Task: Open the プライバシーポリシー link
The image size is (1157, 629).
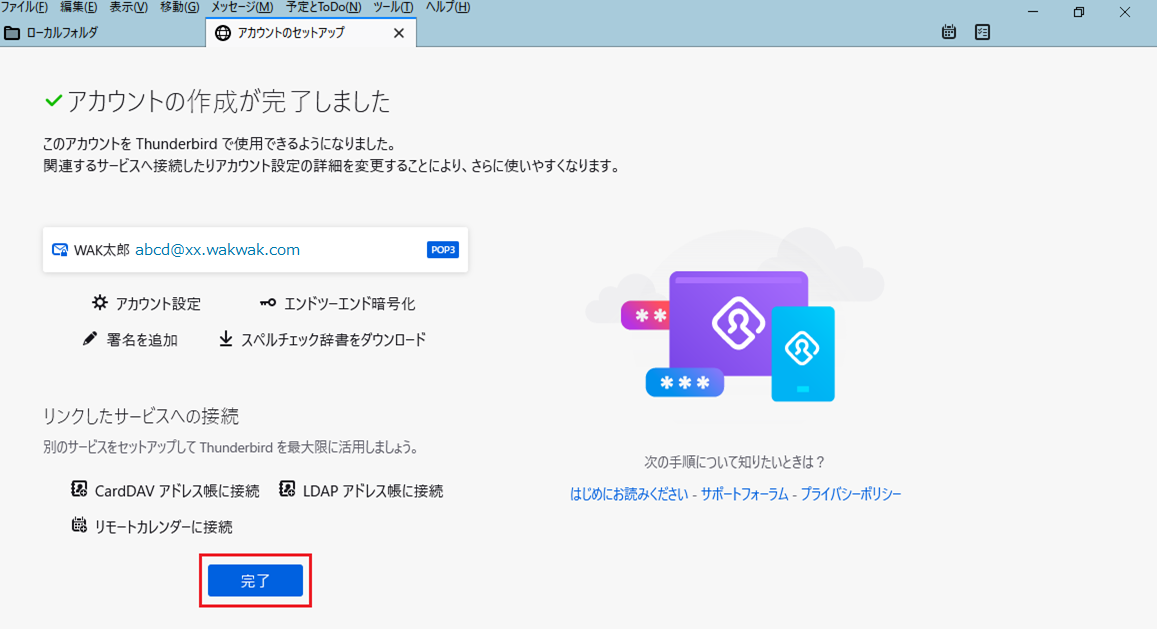Action: 851,494
